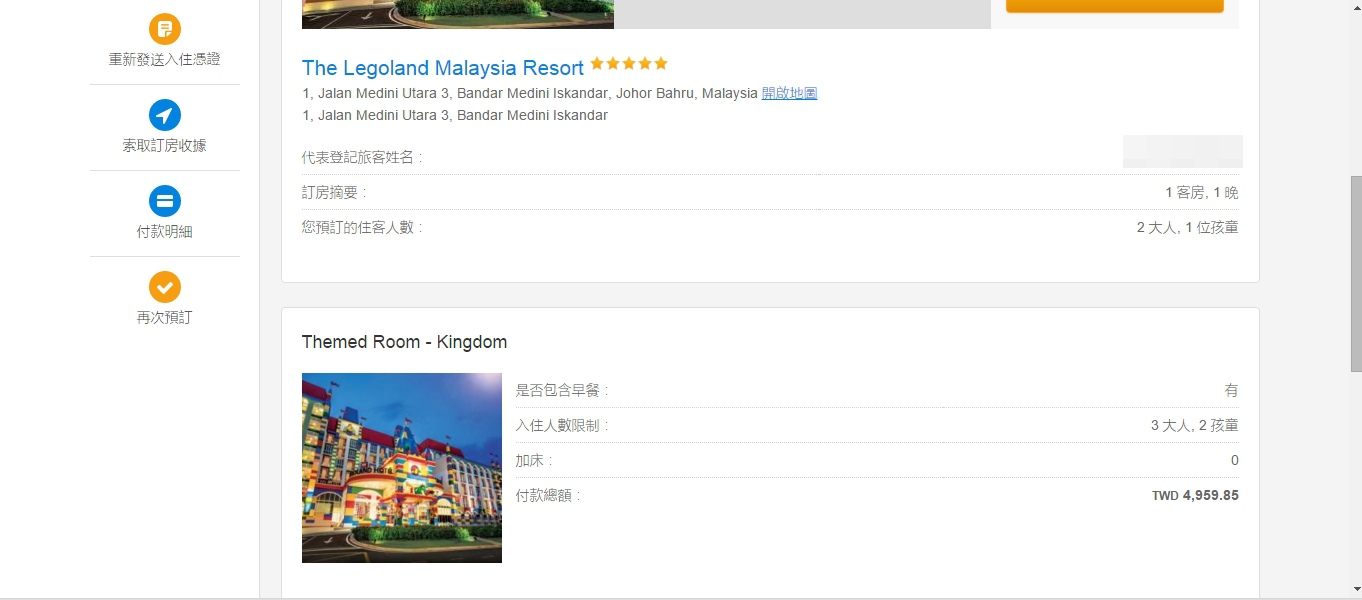Click the rebook checkmark icon
1362x600 pixels.
click(x=165, y=287)
